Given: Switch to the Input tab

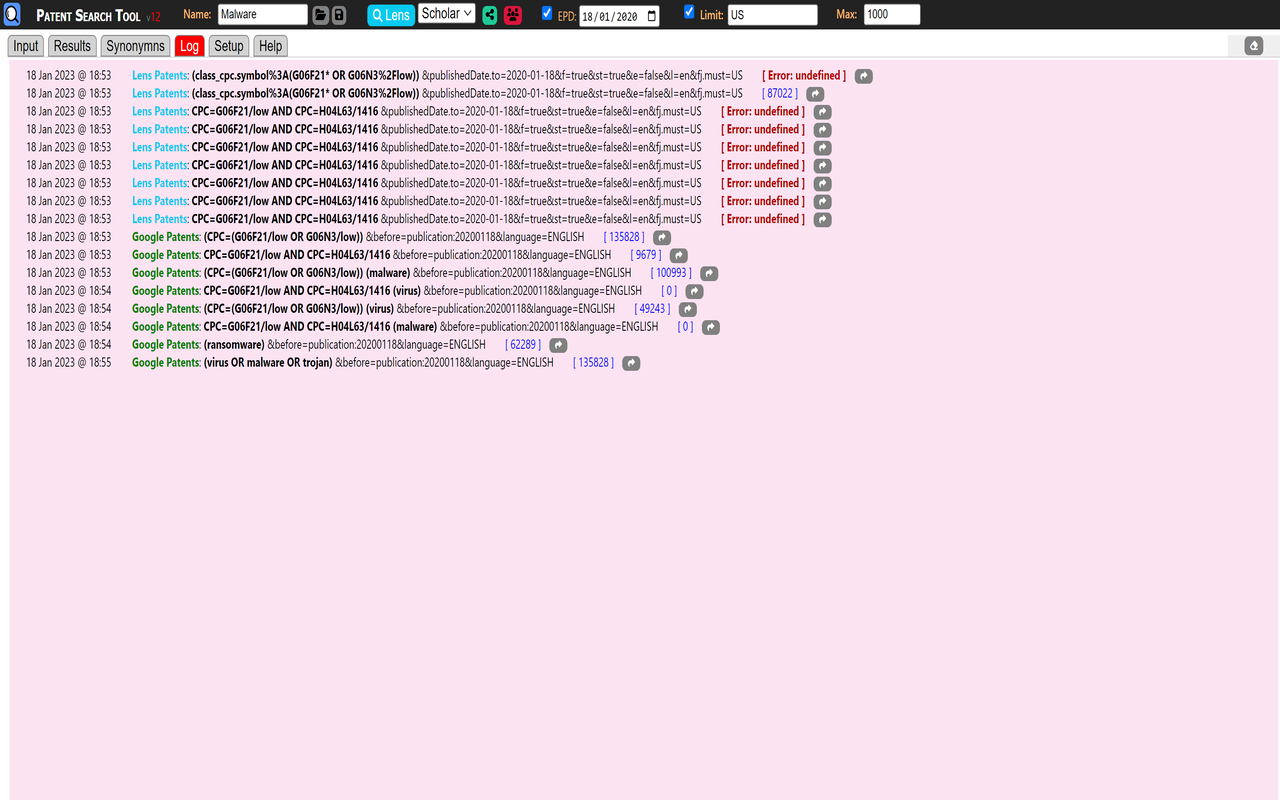Looking at the screenshot, I should click(26, 46).
